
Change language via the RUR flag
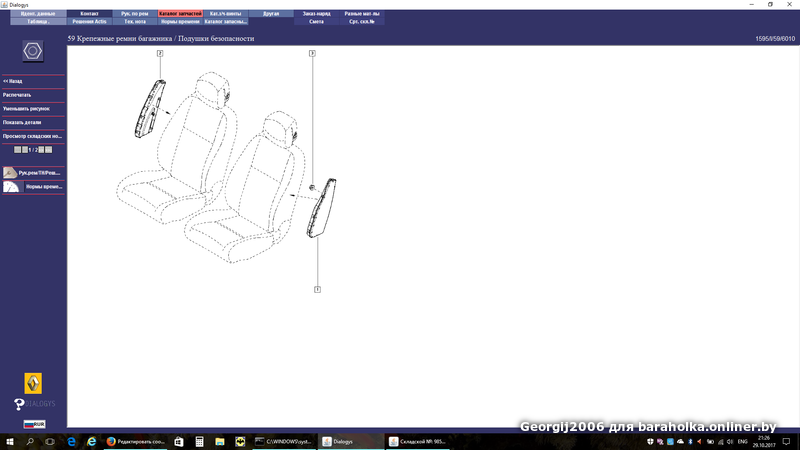coord(34,424)
